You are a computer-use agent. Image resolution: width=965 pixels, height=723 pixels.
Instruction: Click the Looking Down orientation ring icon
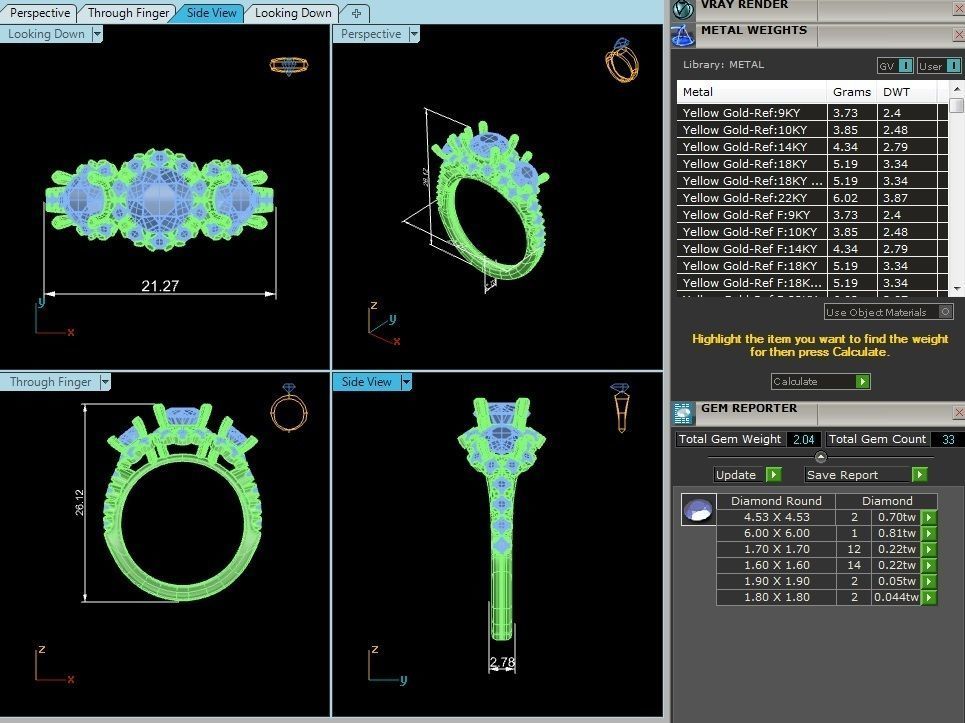click(289, 65)
